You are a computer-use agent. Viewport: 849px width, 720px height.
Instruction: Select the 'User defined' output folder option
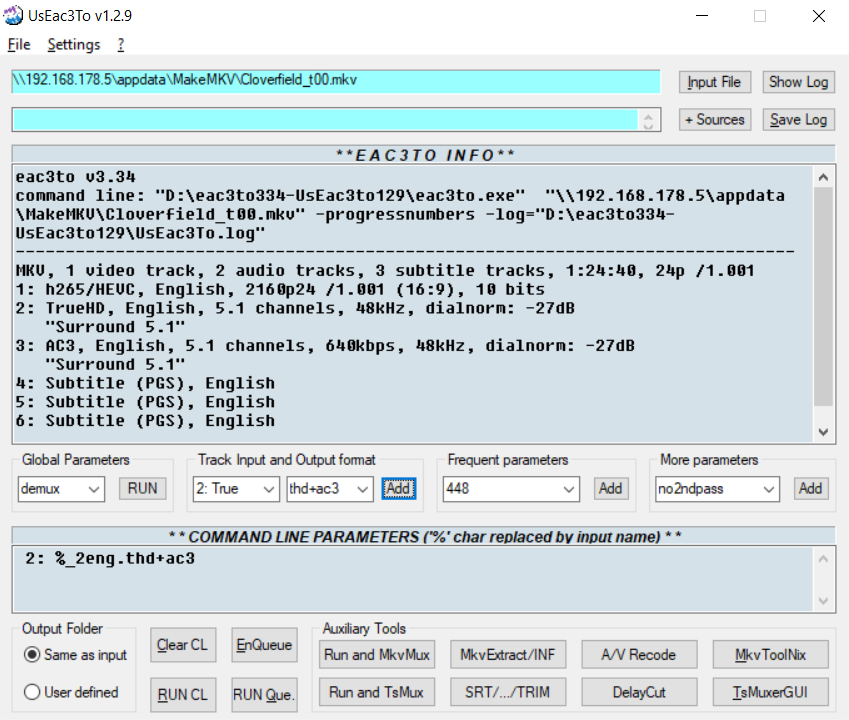[x=32, y=692]
